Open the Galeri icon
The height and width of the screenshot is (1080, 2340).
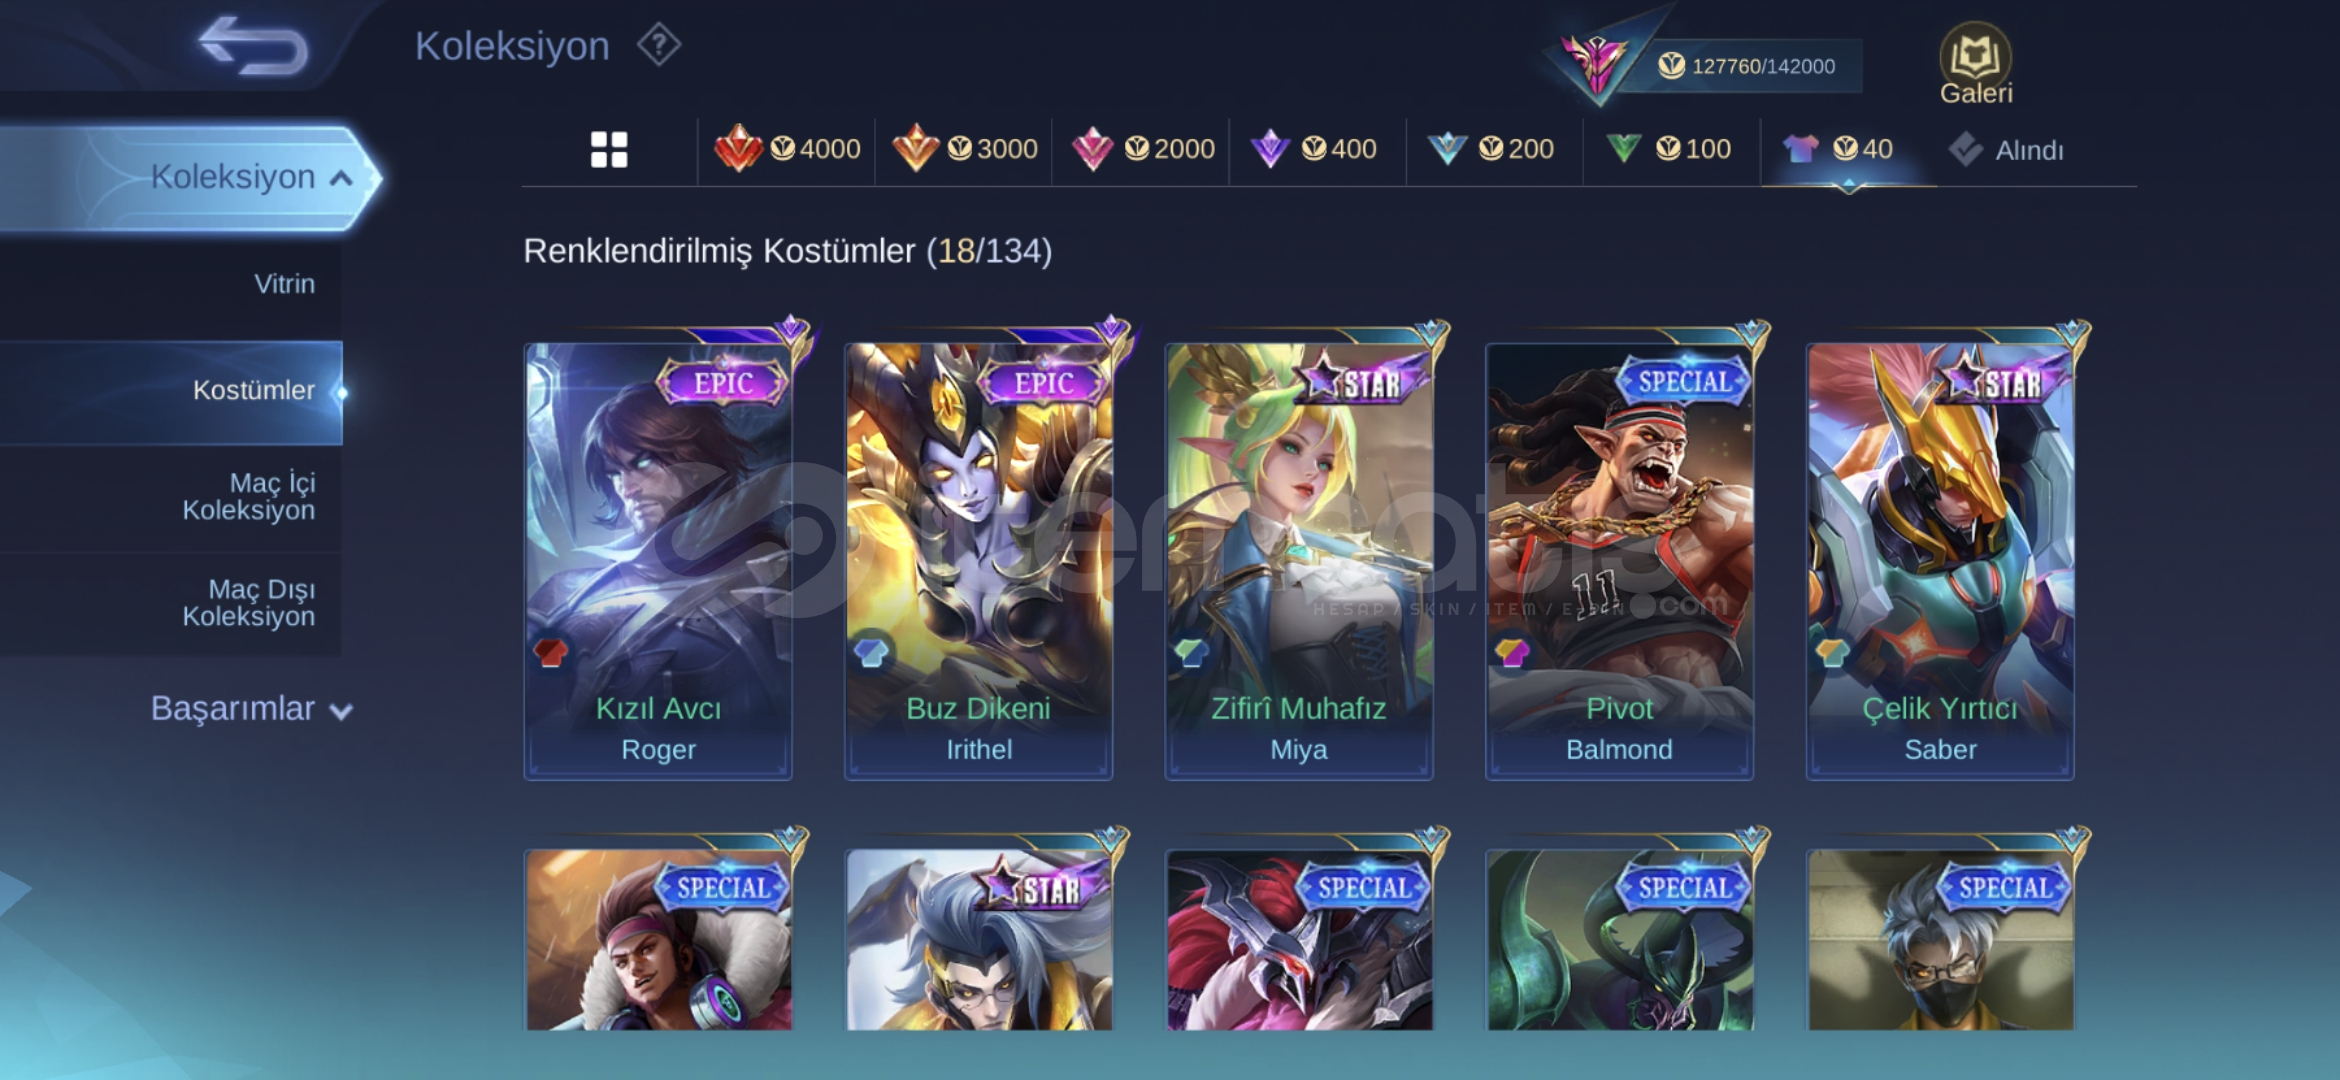pyautogui.click(x=1975, y=64)
